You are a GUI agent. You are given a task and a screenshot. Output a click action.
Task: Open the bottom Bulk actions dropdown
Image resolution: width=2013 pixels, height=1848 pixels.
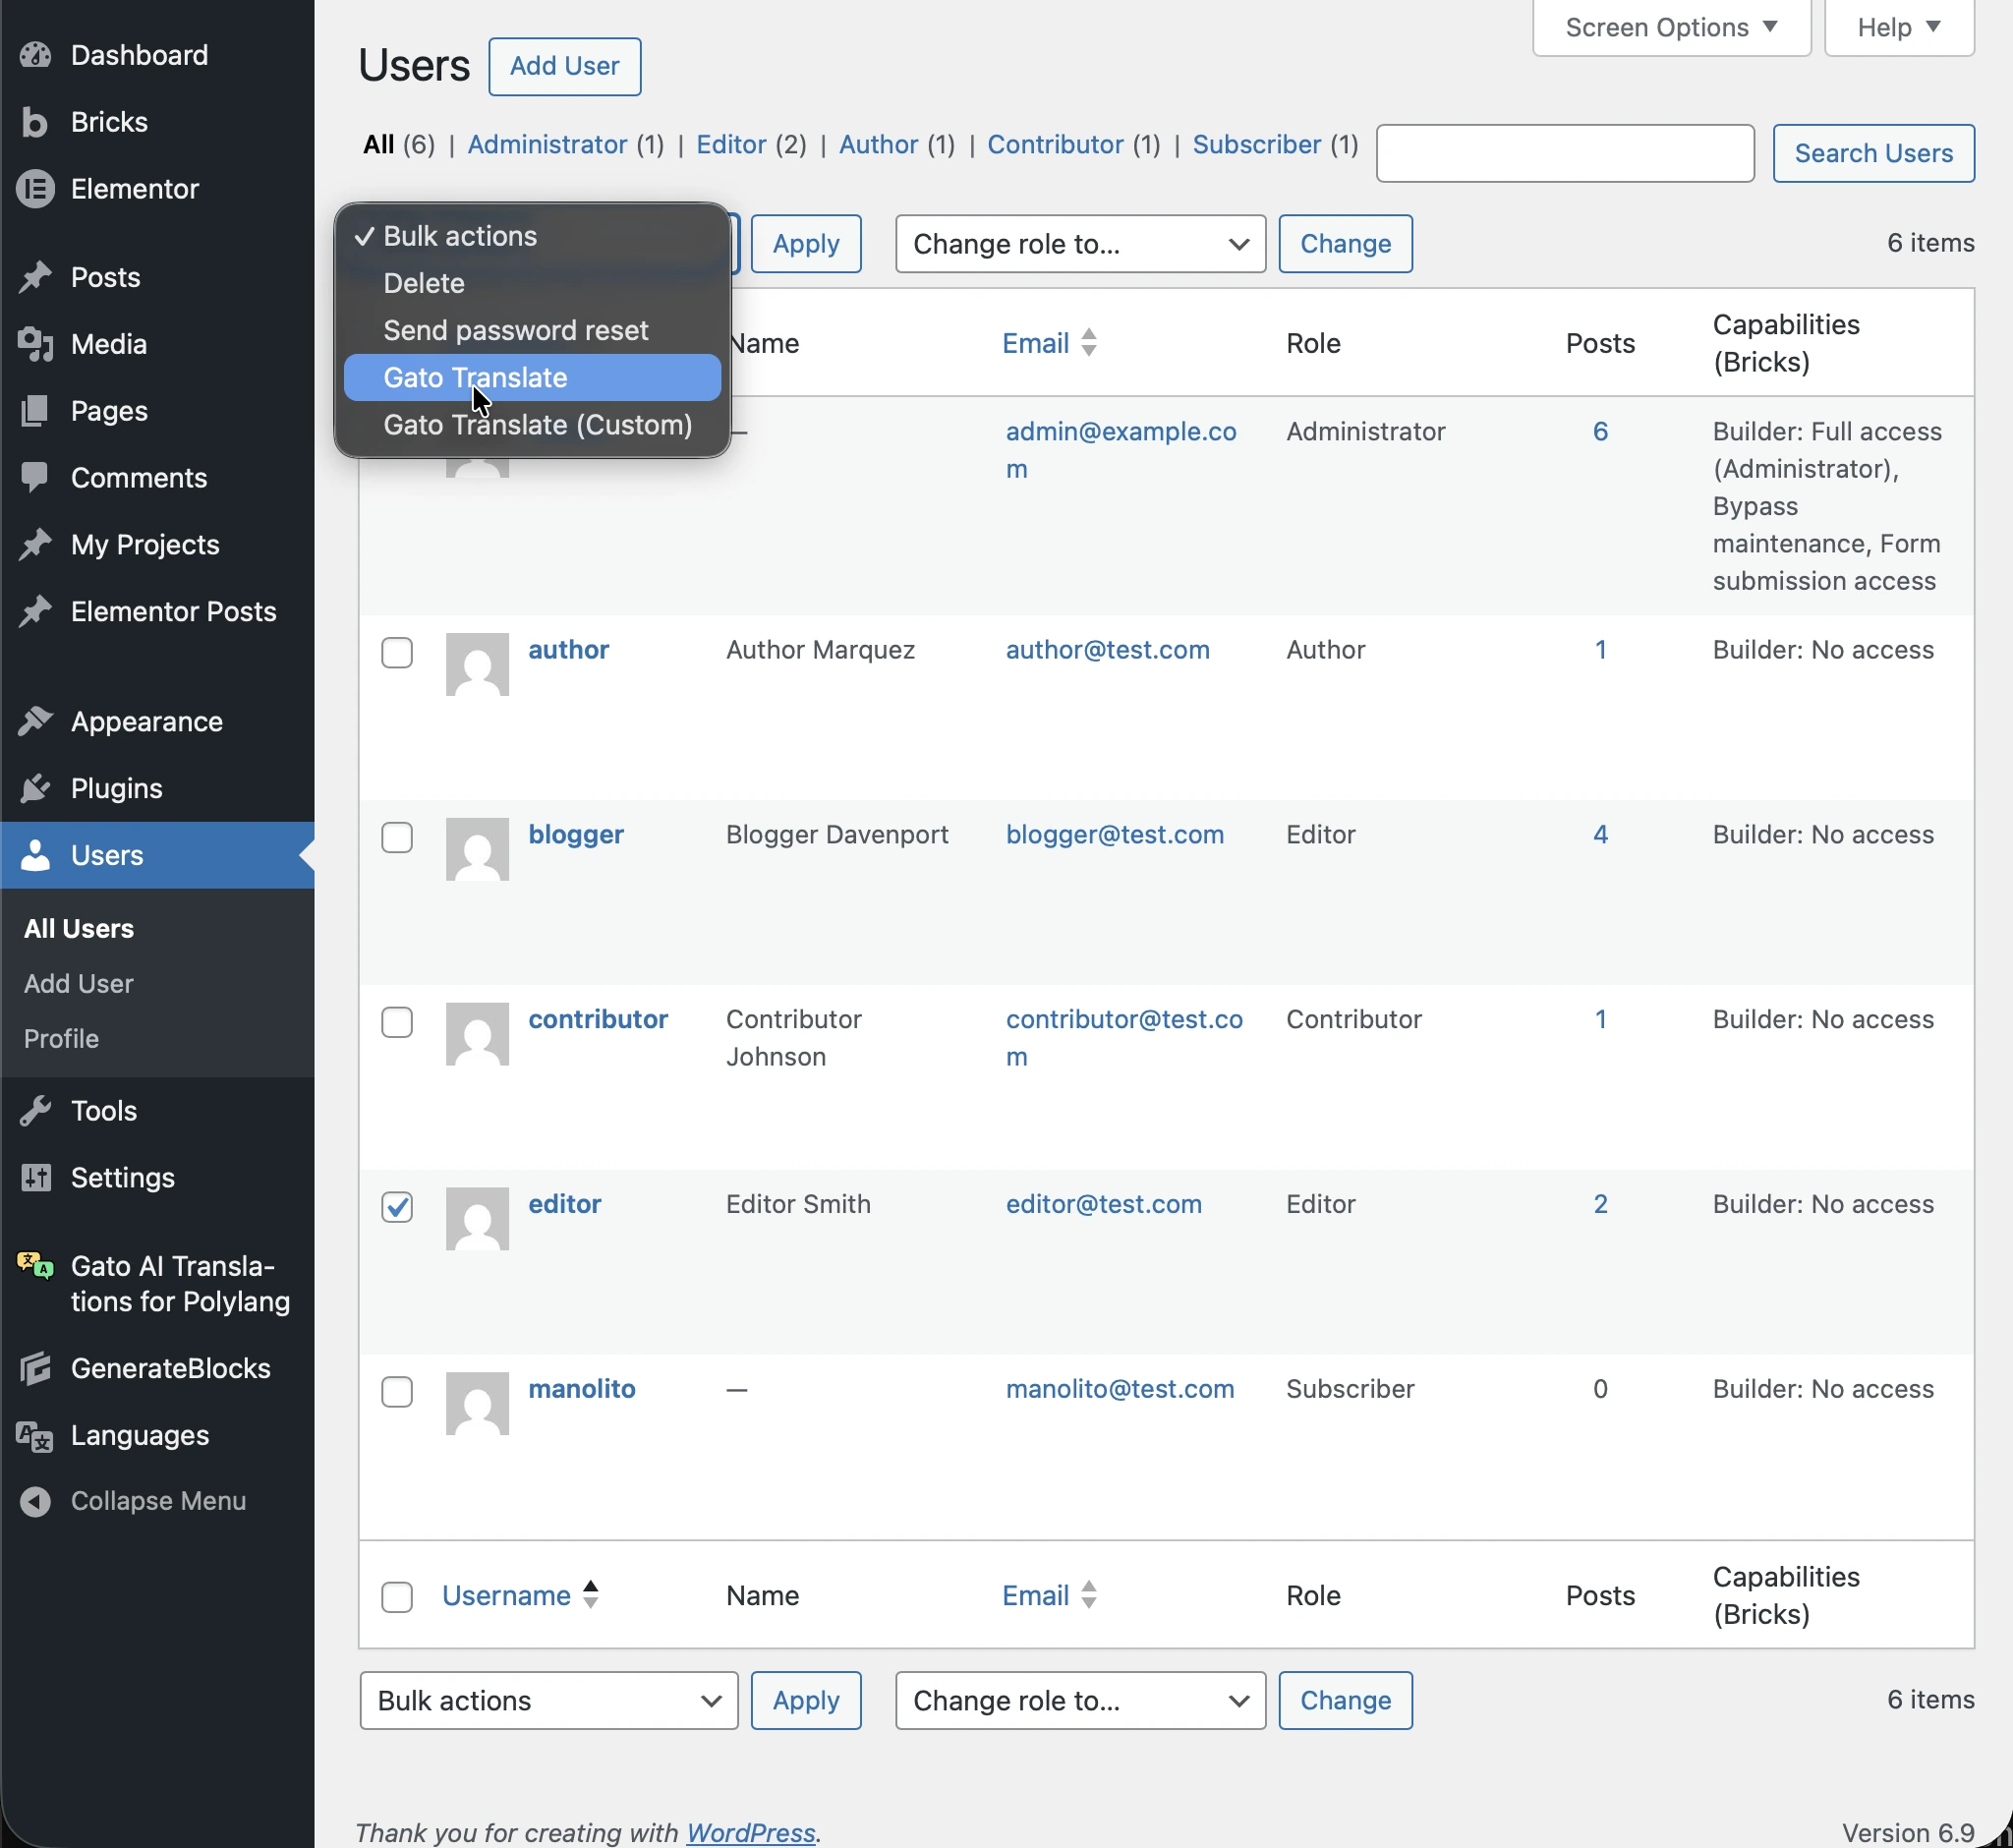[548, 1700]
